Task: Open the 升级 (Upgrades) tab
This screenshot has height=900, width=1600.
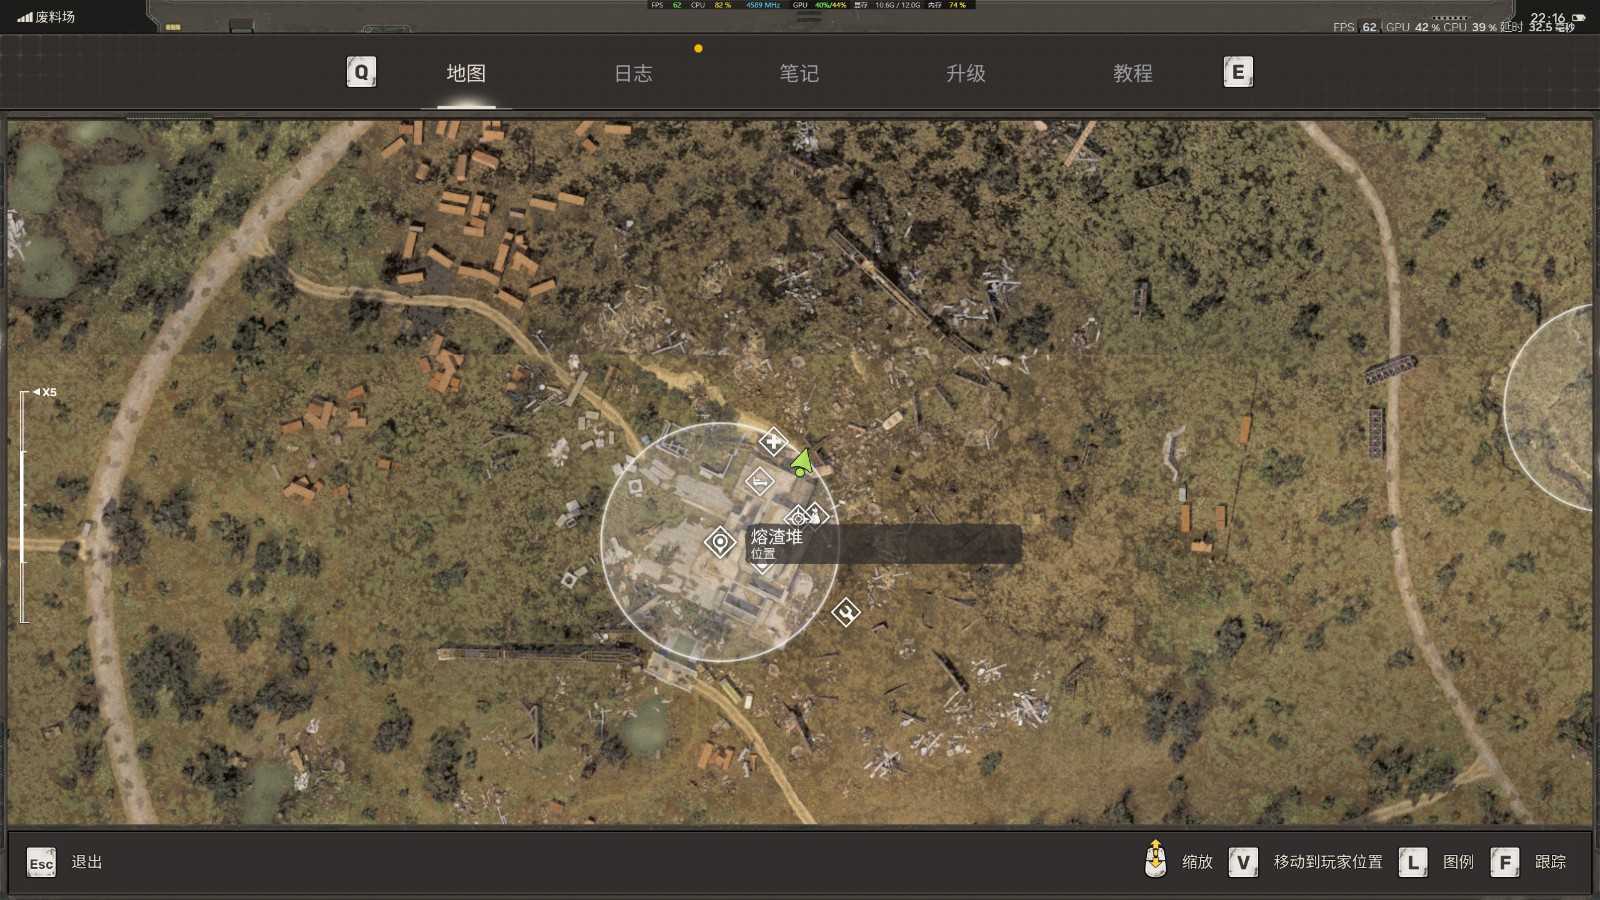Action: [x=966, y=73]
